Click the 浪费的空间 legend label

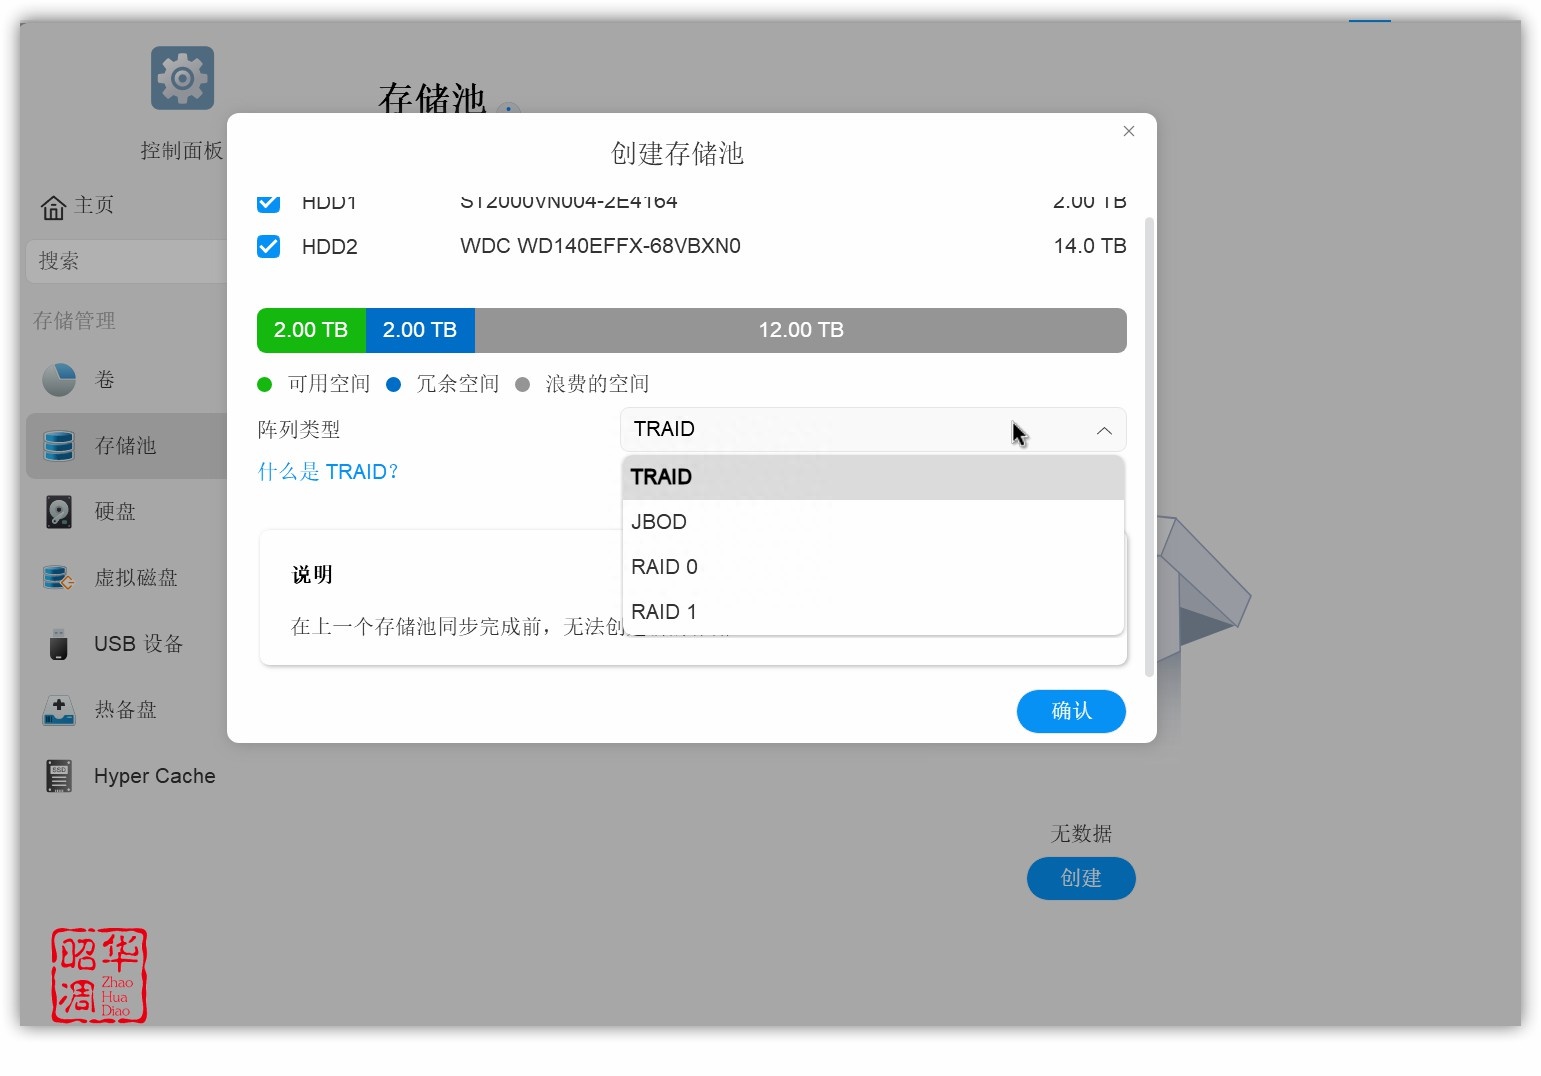coord(597,384)
